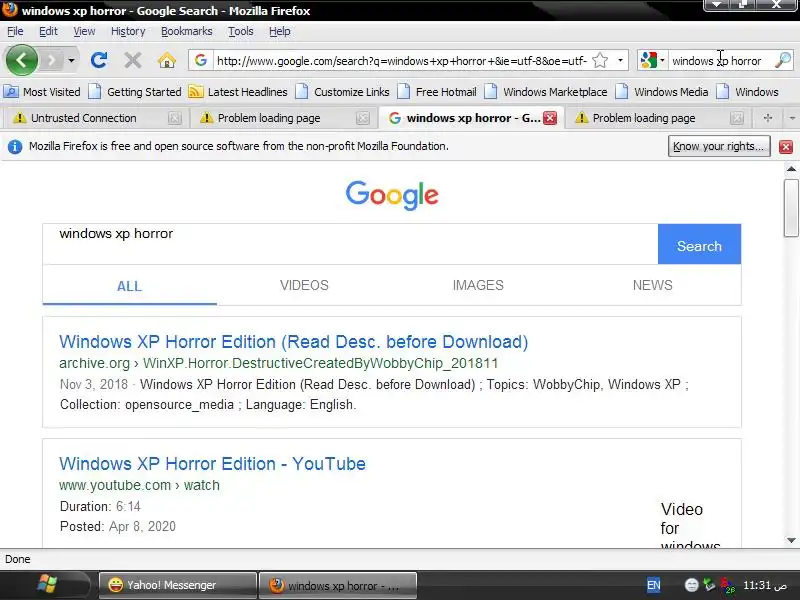Screen dimensions: 800x600
Task: Select the IMAGES results tab
Action: (478, 285)
